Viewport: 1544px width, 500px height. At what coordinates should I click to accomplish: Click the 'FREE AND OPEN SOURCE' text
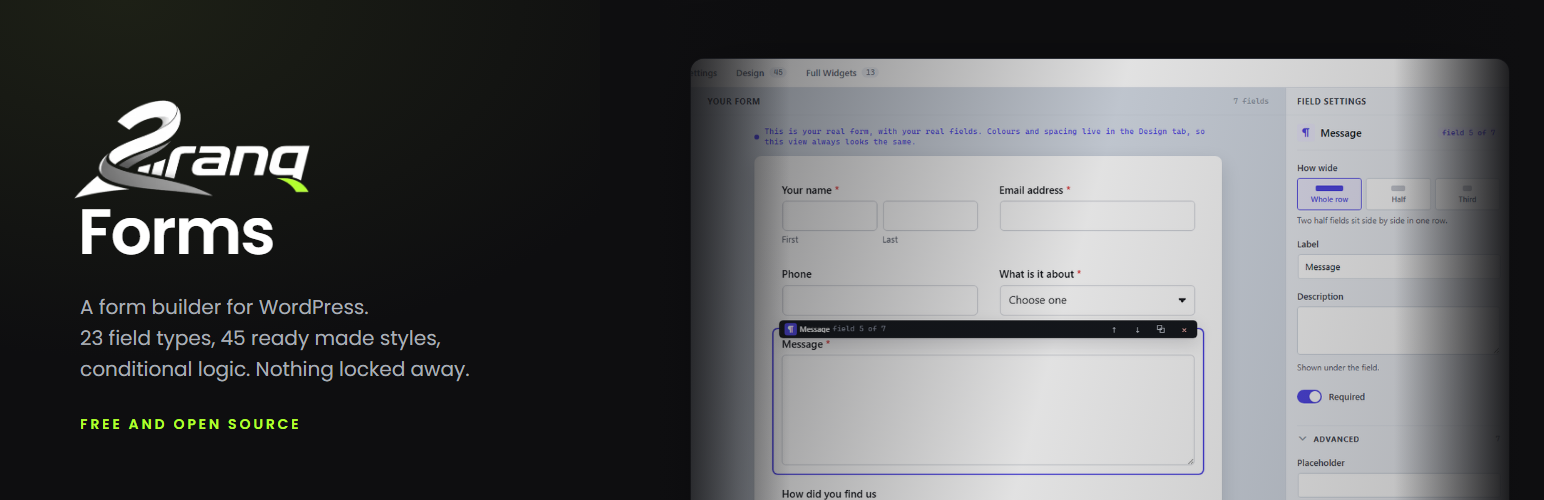(x=190, y=424)
